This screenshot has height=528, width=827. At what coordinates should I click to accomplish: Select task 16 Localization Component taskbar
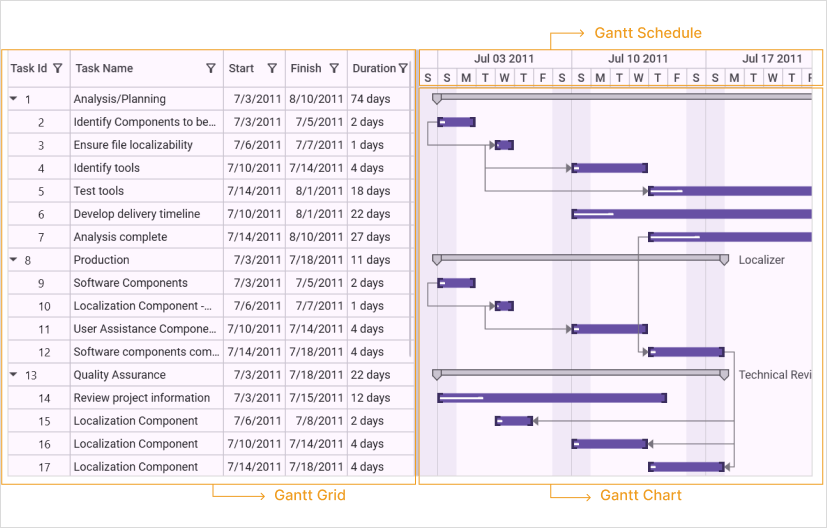pyautogui.click(x=610, y=444)
